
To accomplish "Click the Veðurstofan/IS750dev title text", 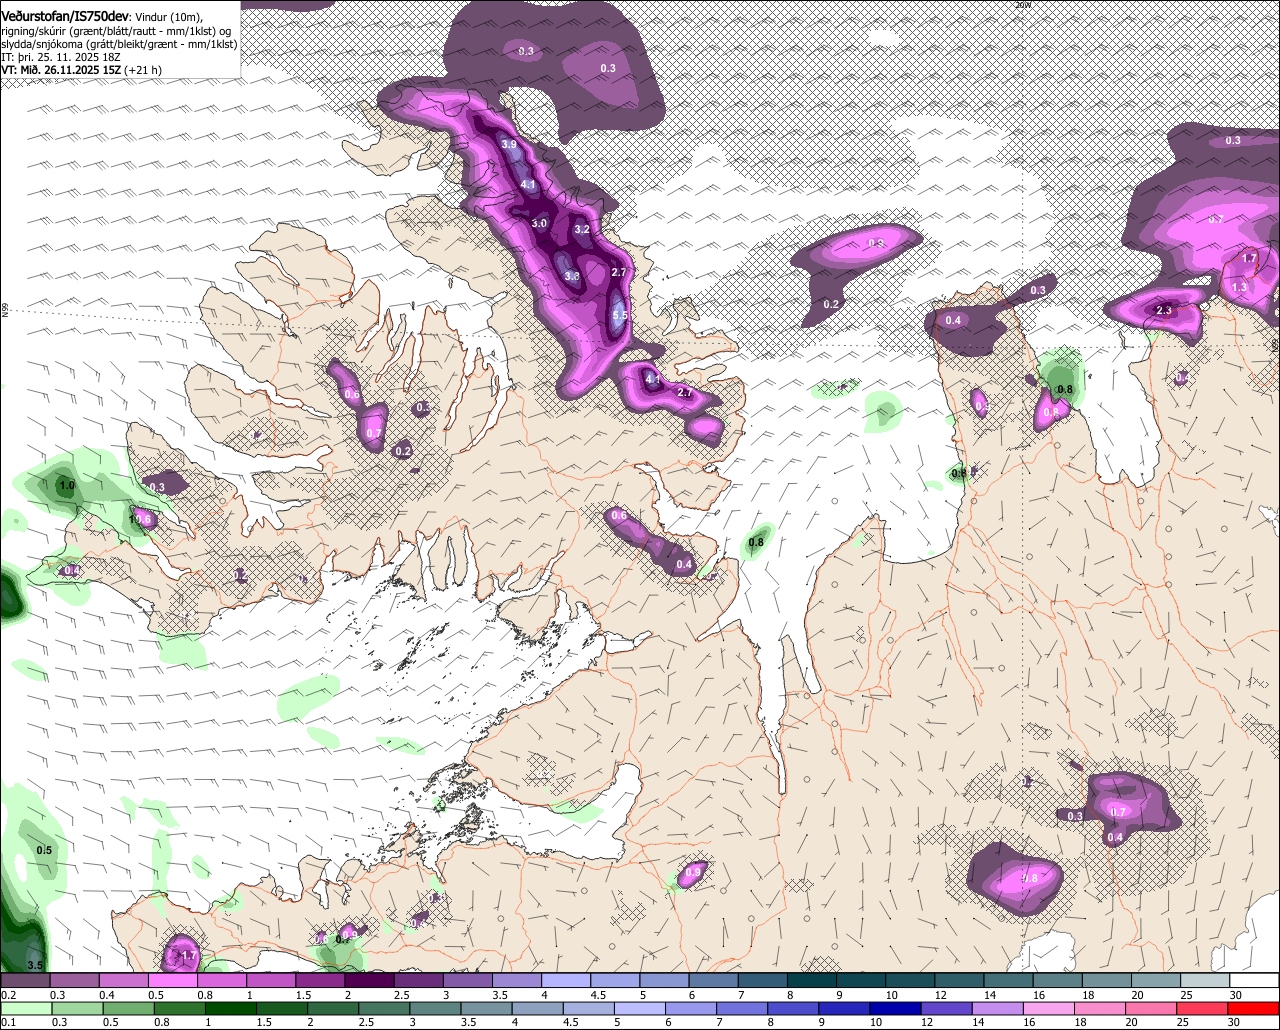I will (65, 17).
